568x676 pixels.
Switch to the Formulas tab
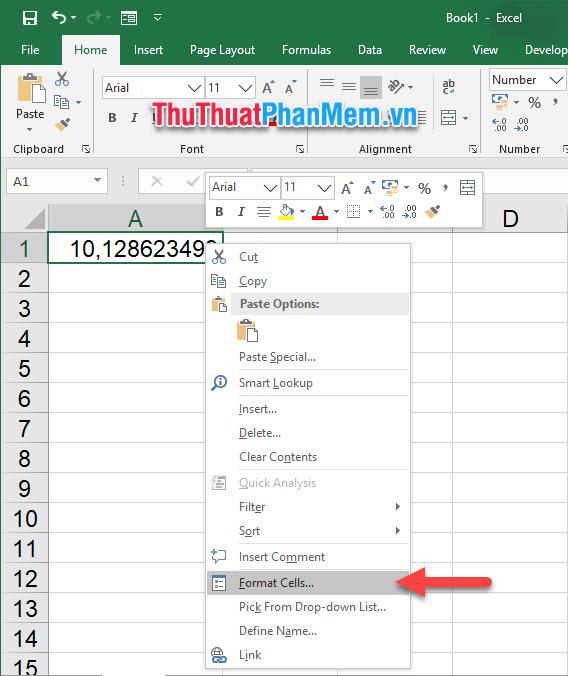tap(306, 50)
